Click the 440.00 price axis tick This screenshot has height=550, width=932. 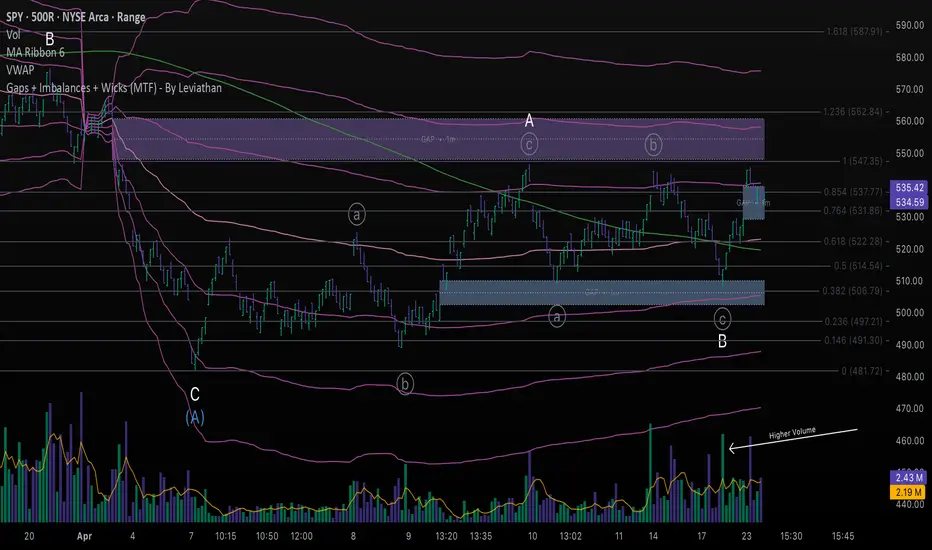pos(910,504)
